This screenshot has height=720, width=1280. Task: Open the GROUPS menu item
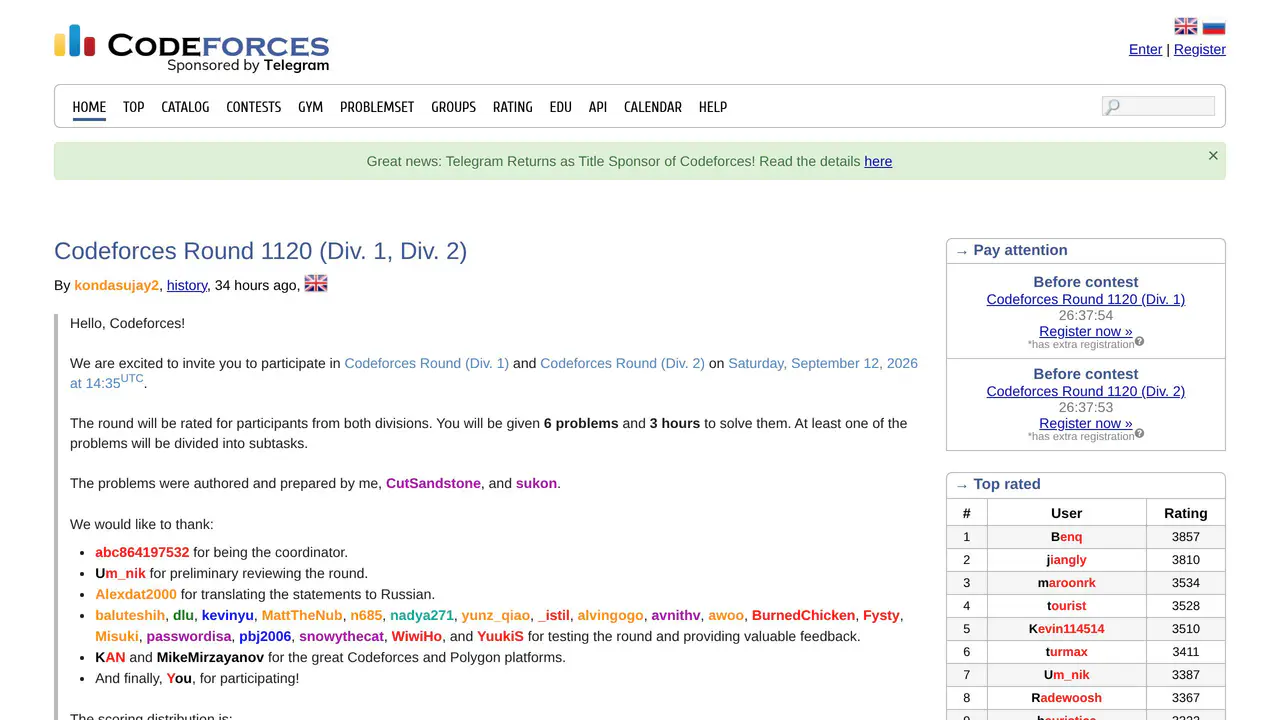point(454,107)
